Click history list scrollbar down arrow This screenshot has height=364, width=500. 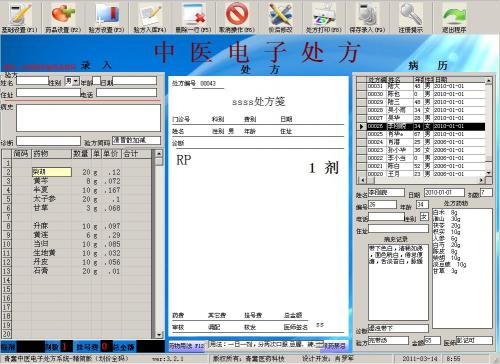(489, 173)
